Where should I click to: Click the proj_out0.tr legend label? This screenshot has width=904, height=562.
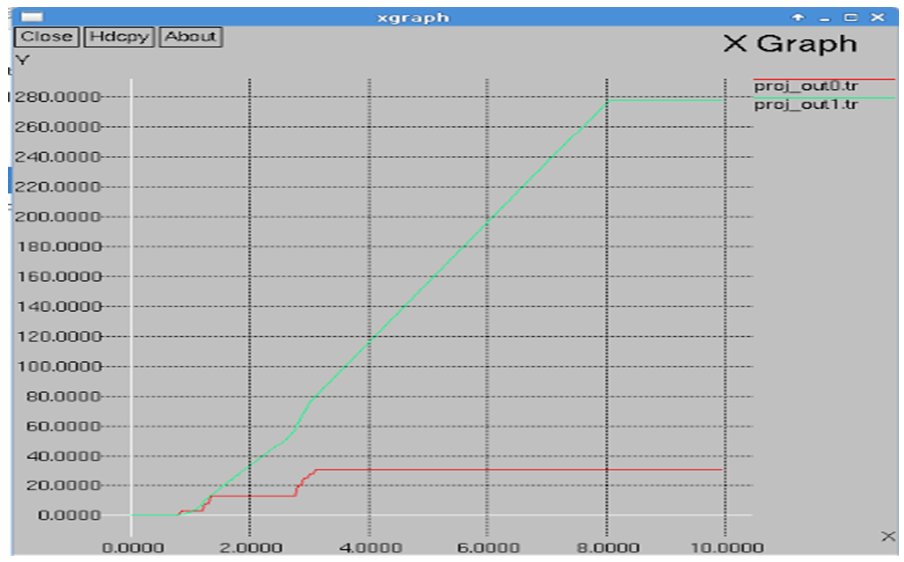(x=805, y=86)
